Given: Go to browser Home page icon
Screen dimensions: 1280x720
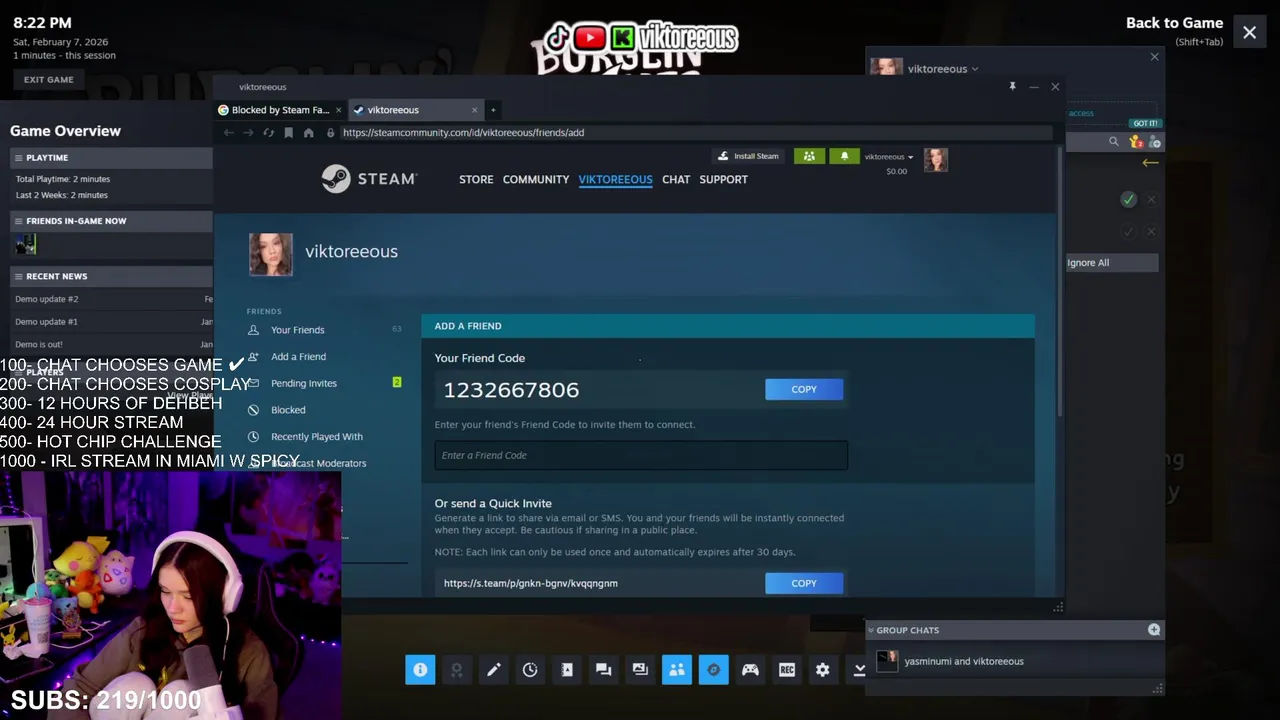Looking at the screenshot, I should (308, 132).
